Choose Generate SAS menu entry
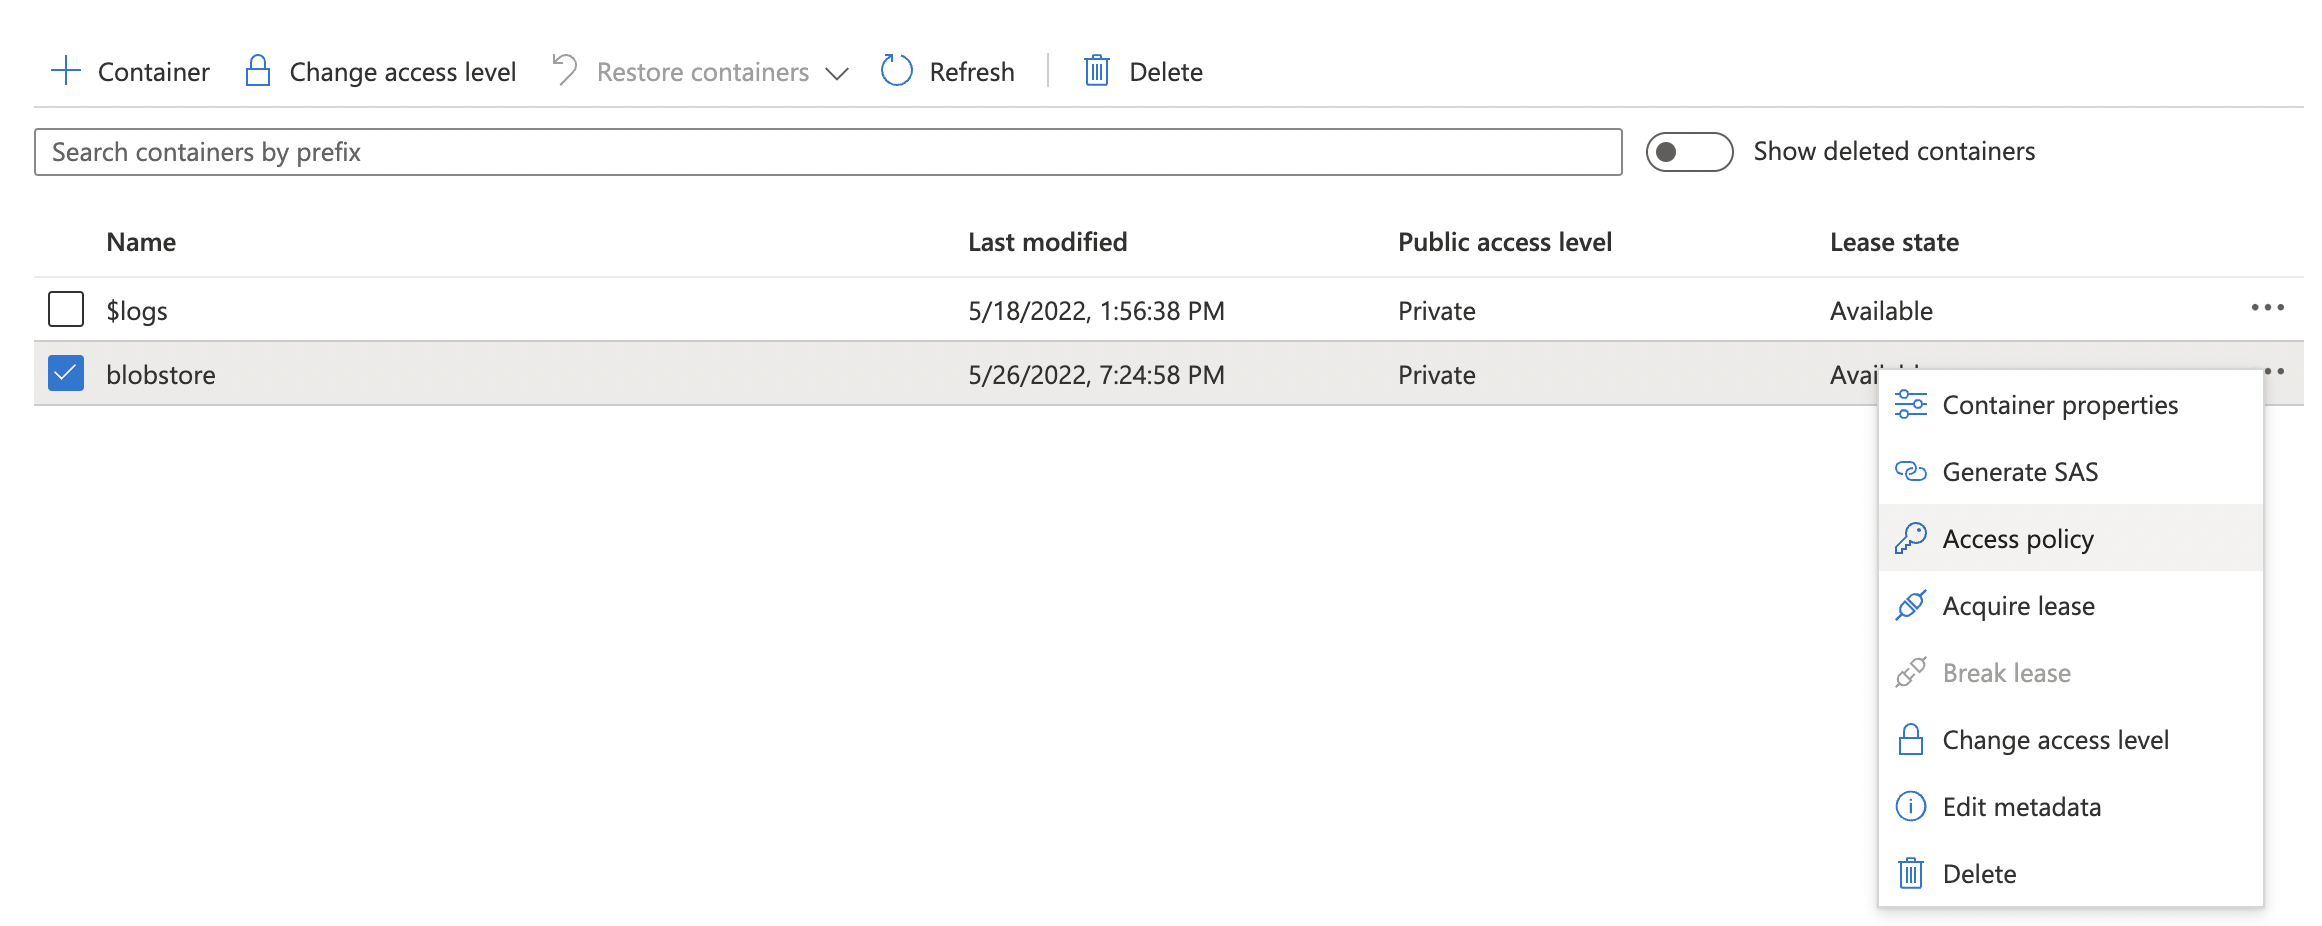The height and width of the screenshot is (926, 2322). tap(2070, 472)
